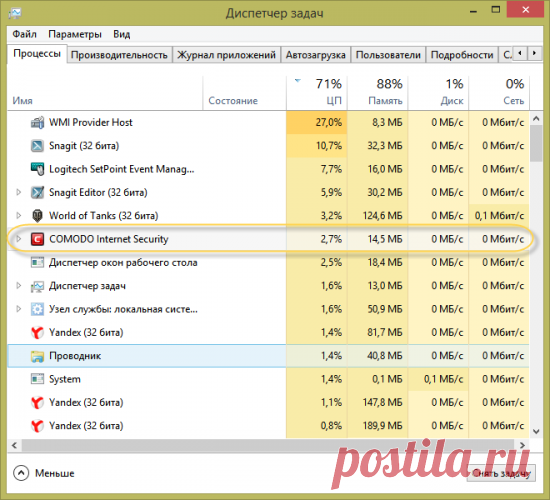The image size is (550, 500).
Task: Click the Snagit (32 бита) process icon
Action: 38,146
